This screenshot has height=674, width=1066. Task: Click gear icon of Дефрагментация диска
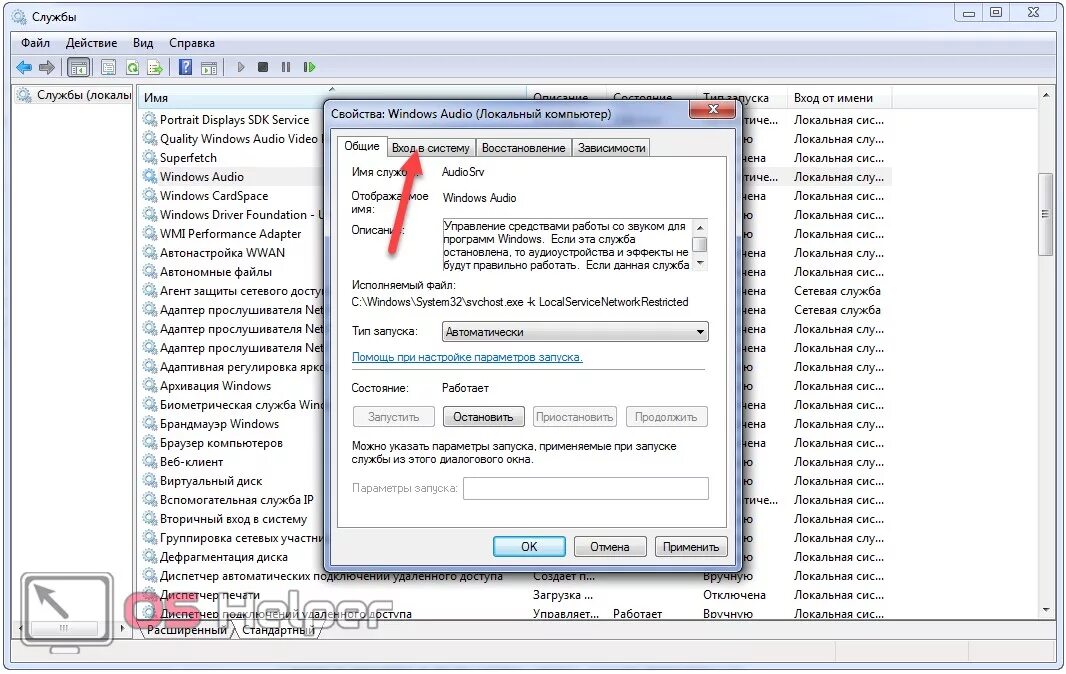[150, 557]
